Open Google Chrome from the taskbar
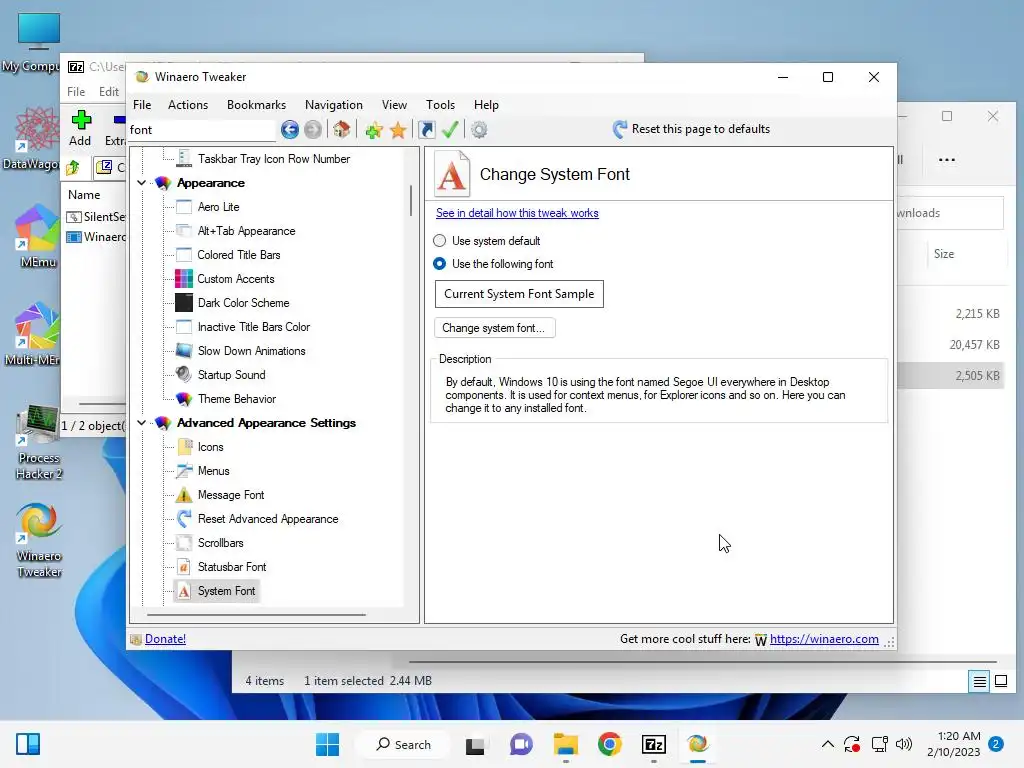The width and height of the screenshot is (1024, 768). click(x=609, y=744)
